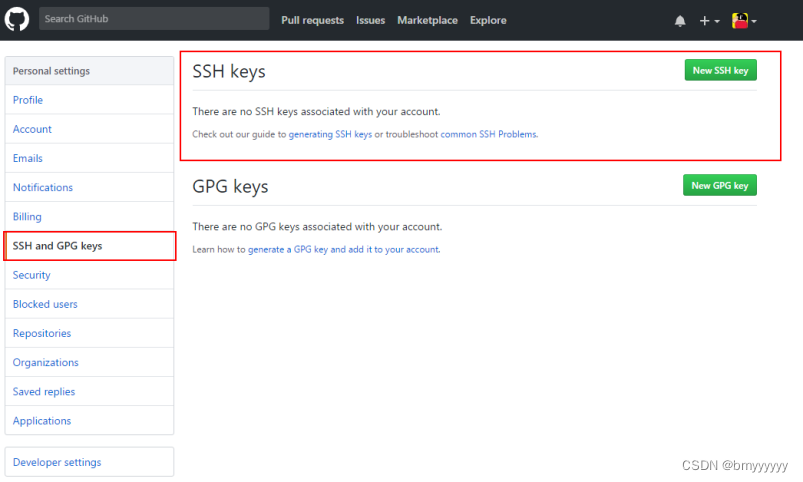803x482 pixels.
Task: Click the SSH keys heading
Action: (x=229, y=71)
